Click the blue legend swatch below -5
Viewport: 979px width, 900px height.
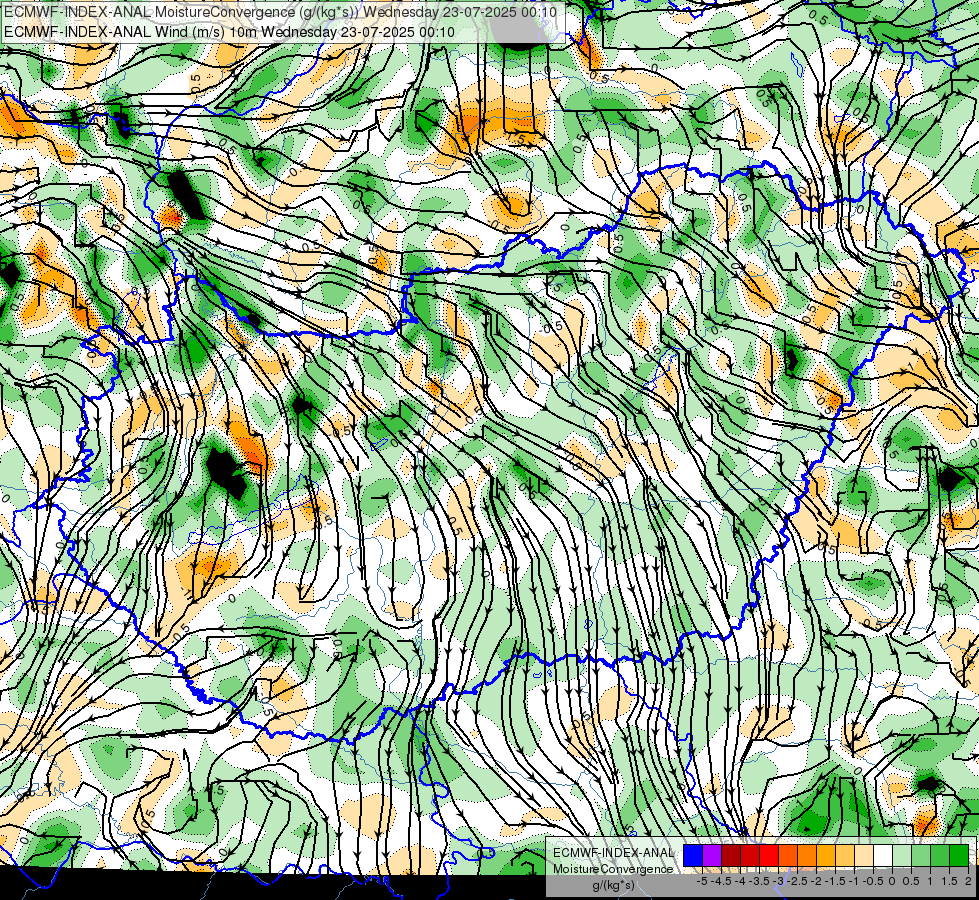coord(693,855)
